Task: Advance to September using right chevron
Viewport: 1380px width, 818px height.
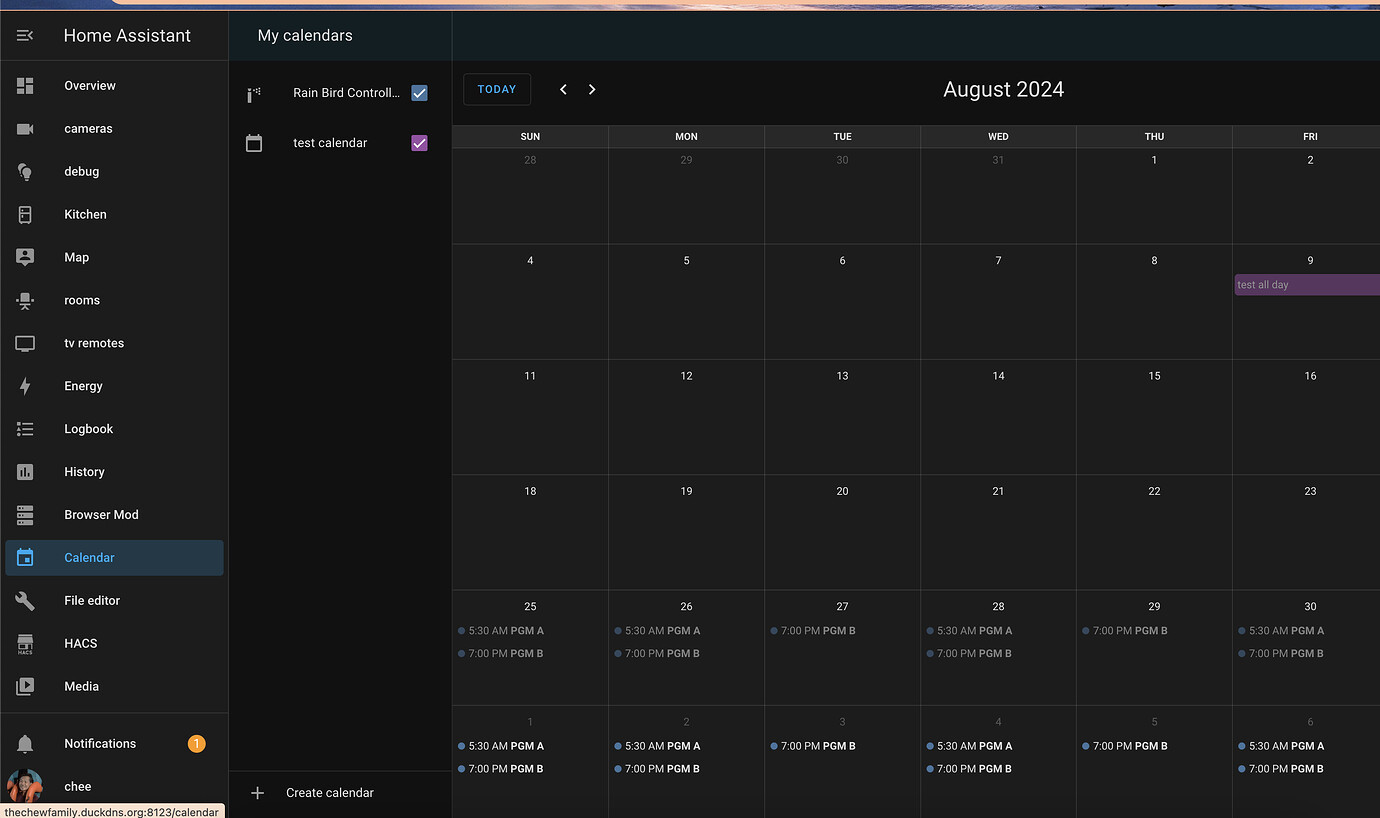Action: click(591, 89)
